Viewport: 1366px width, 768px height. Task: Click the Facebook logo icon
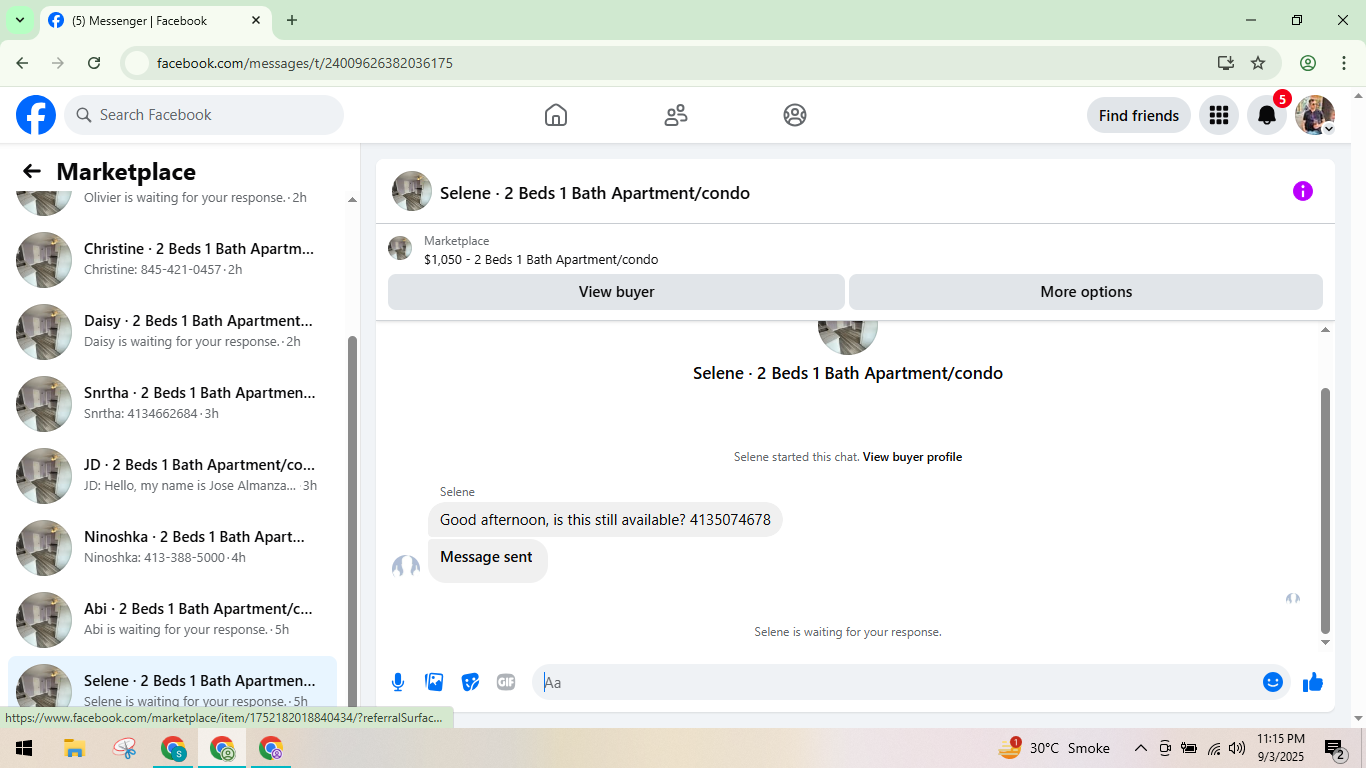[36, 115]
